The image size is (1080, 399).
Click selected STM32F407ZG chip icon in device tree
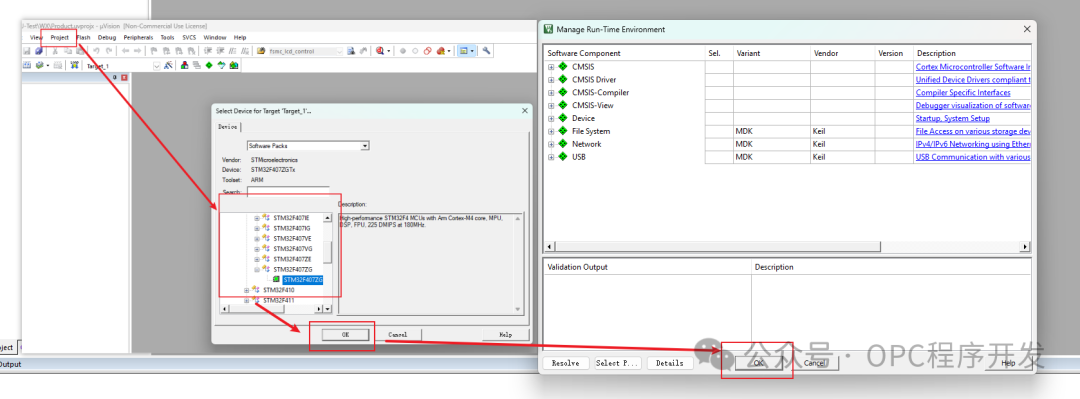276,280
